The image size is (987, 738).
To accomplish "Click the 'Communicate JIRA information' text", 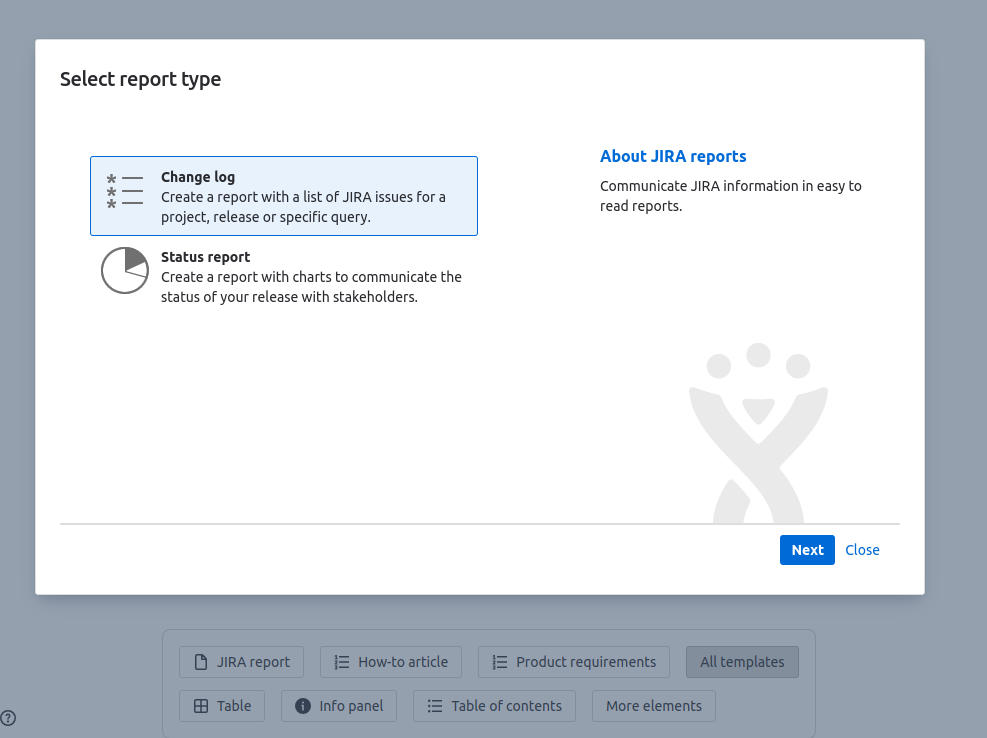I will 730,196.
